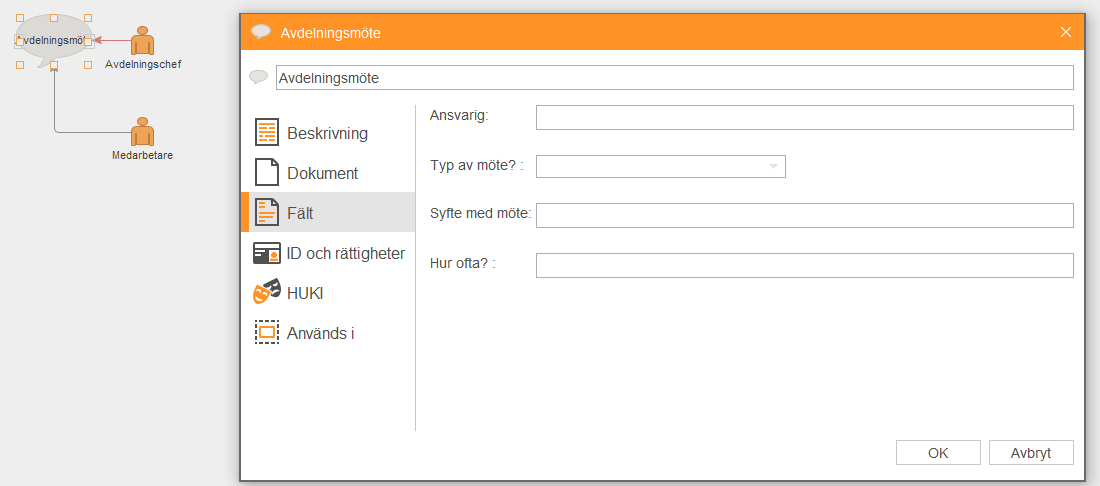The height and width of the screenshot is (486, 1100).
Task: Select the Dokument page icon
Action: point(267,173)
